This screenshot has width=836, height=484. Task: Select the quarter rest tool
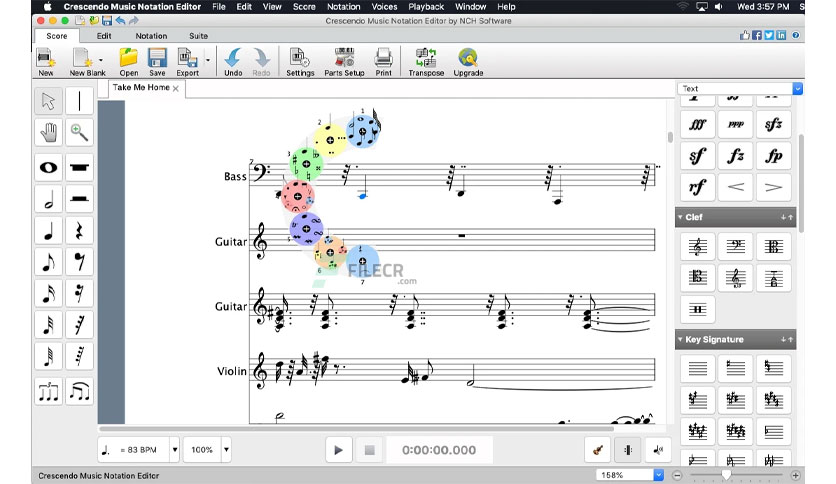(79, 230)
